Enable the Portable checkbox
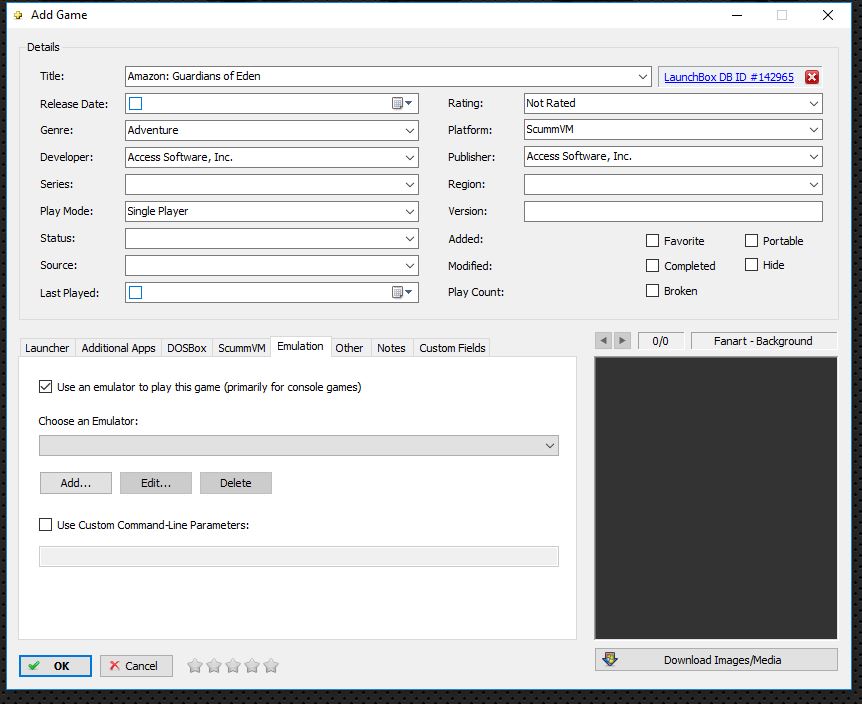This screenshot has height=704, width=862. click(751, 241)
